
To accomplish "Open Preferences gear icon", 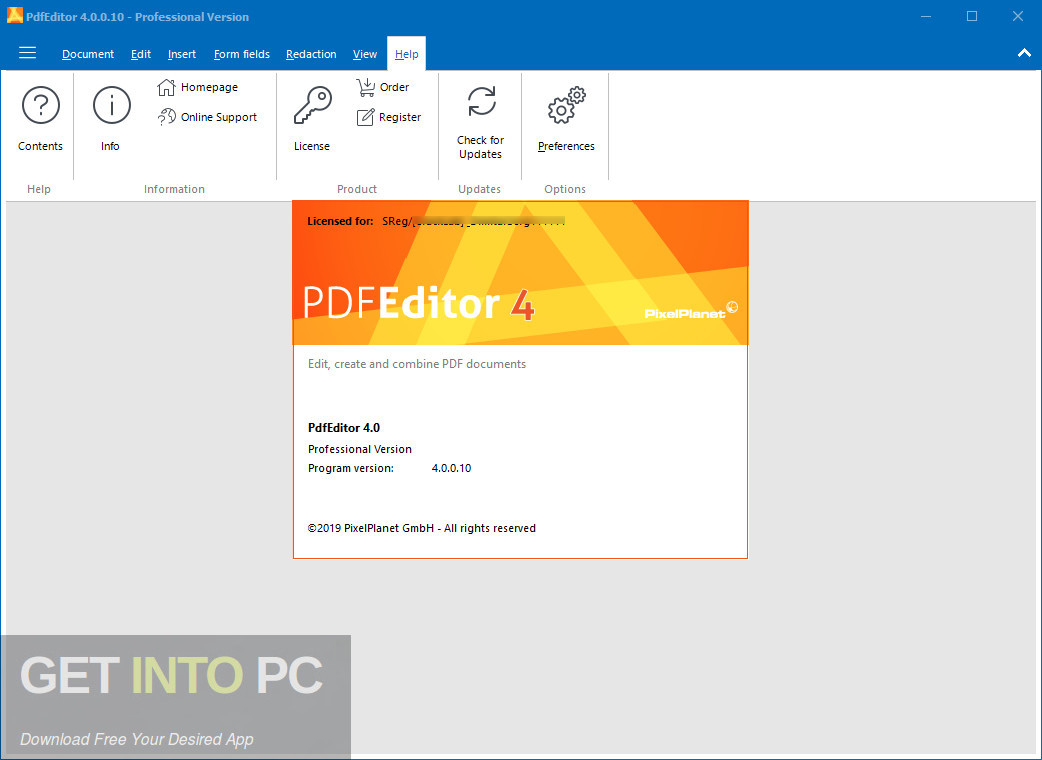I will tap(566, 106).
